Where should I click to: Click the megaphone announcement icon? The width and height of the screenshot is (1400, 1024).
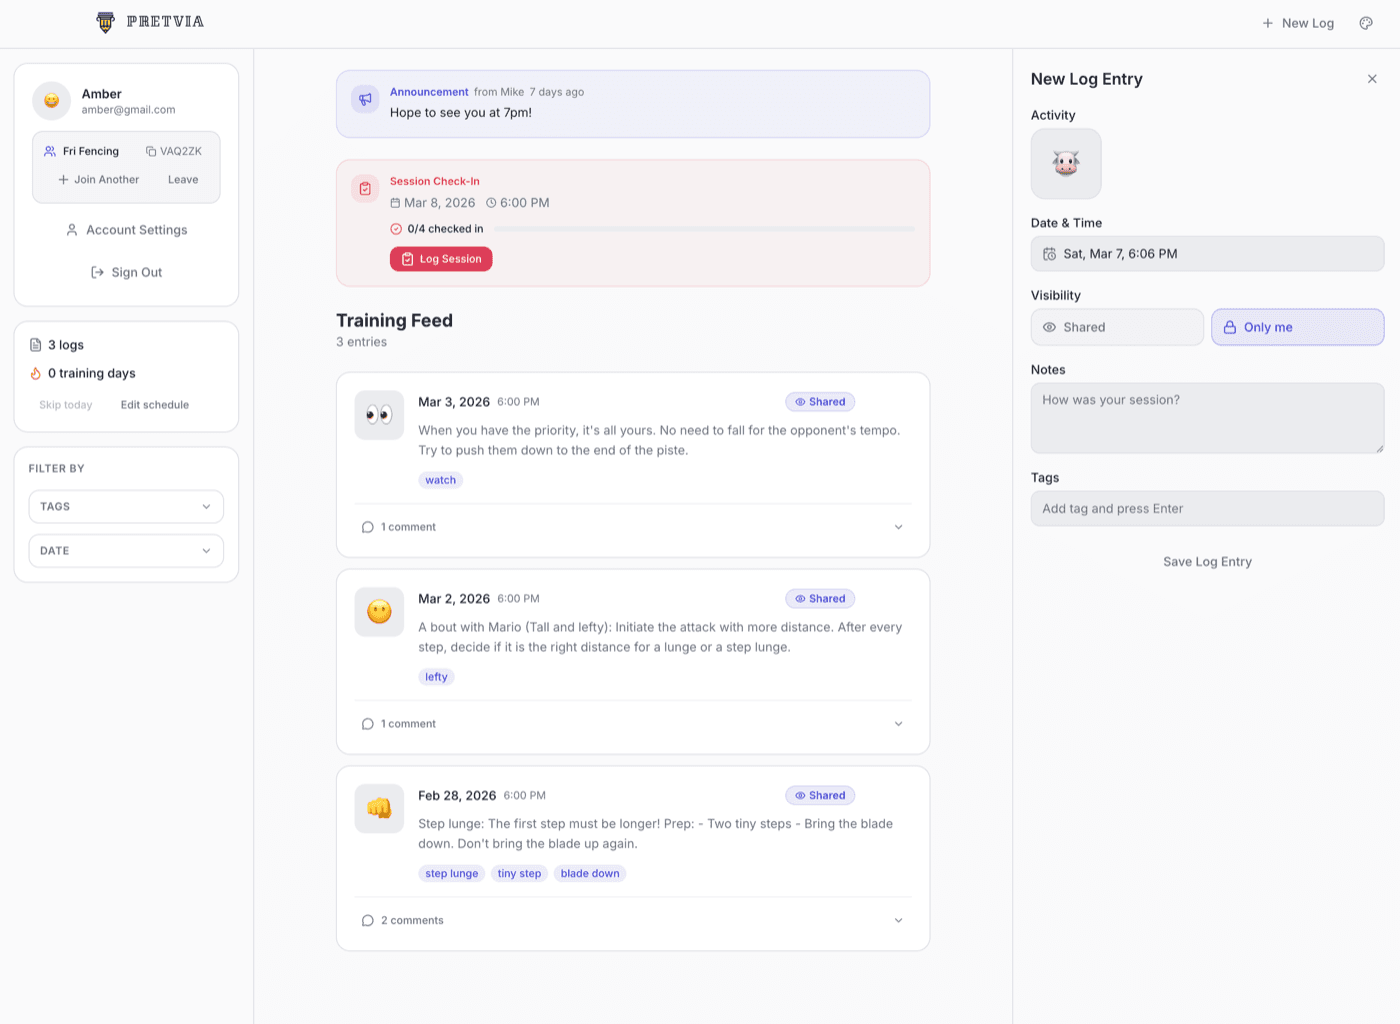coord(365,99)
